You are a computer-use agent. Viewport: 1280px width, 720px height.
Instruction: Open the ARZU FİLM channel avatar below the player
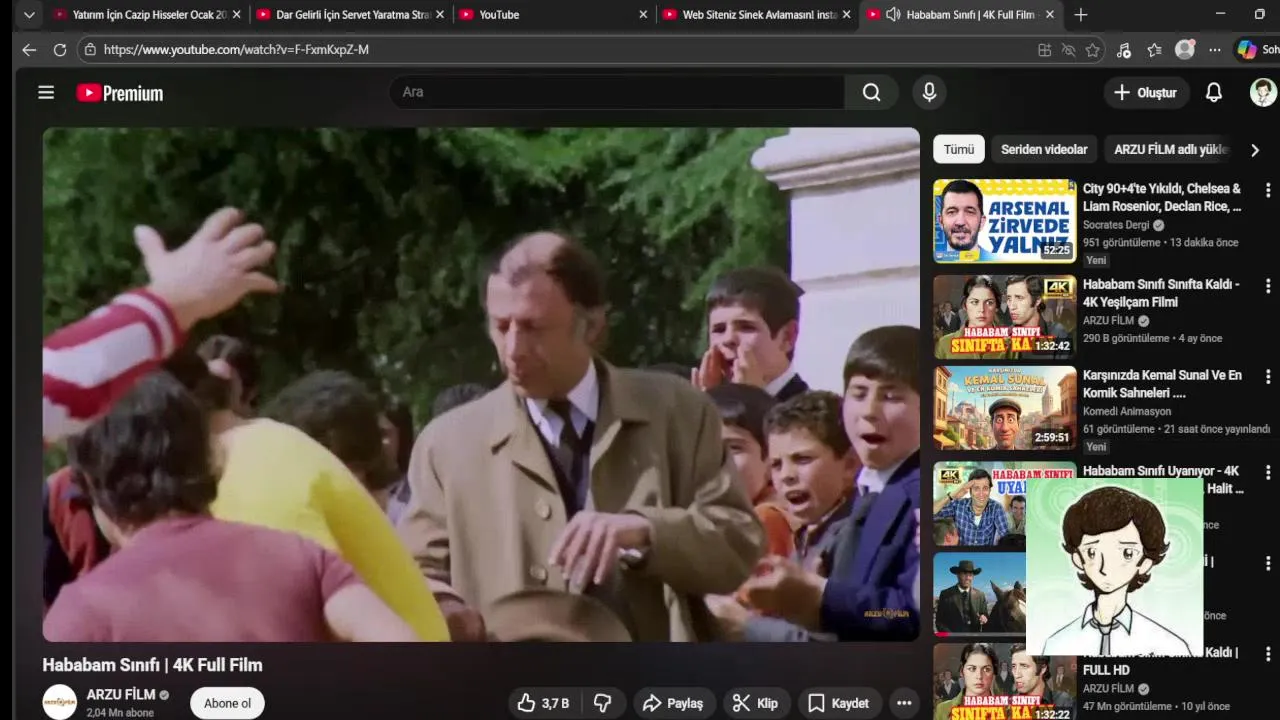(59, 702)
